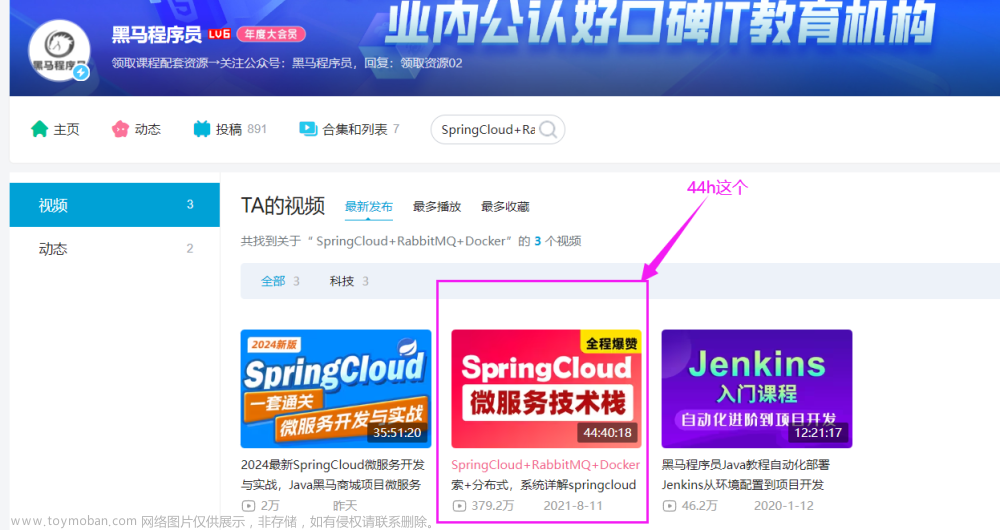
Task: Open the 主页 home tab
Action: [55, 129]
